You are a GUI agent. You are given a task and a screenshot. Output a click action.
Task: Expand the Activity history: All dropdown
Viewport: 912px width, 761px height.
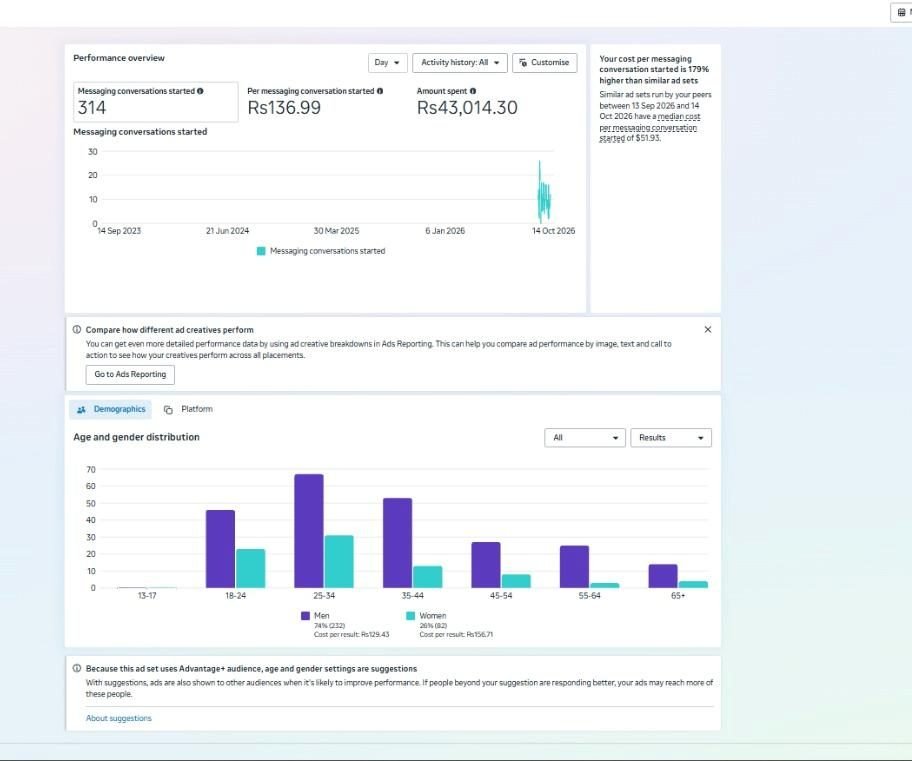(459, 63)
